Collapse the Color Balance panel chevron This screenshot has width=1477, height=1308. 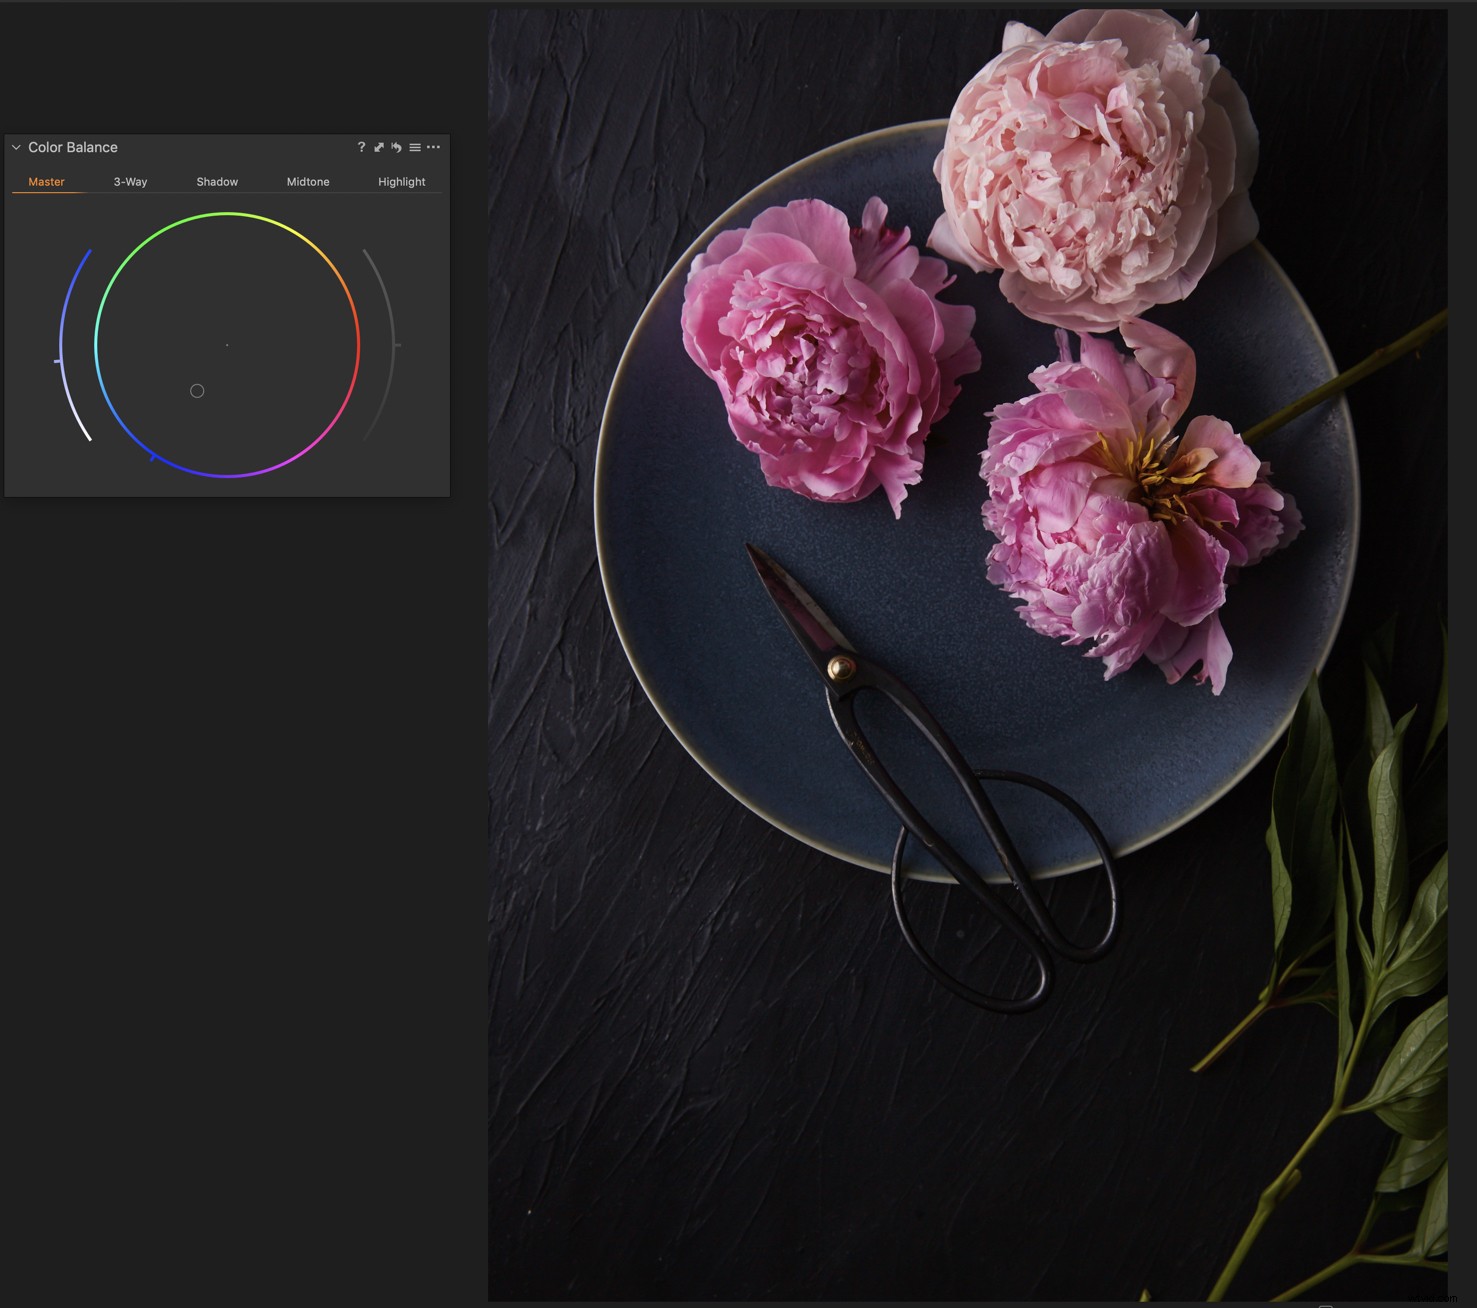[x=15, y=147]
